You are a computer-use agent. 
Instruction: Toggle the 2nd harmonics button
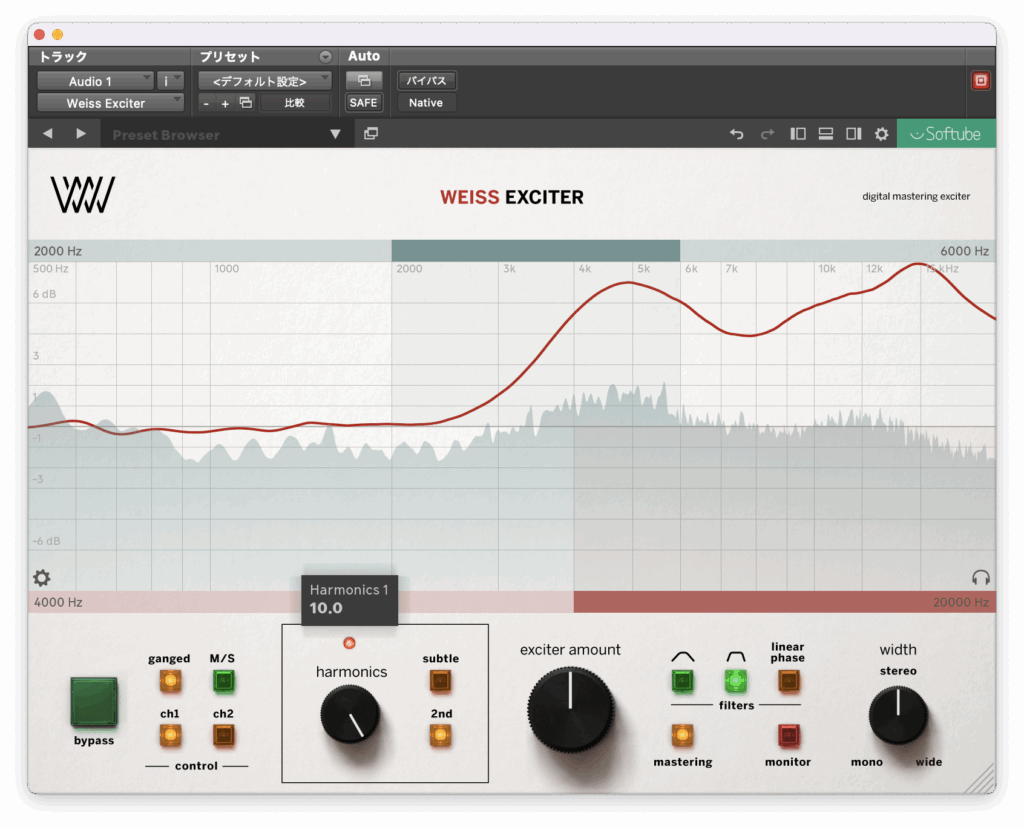point(441,736)
